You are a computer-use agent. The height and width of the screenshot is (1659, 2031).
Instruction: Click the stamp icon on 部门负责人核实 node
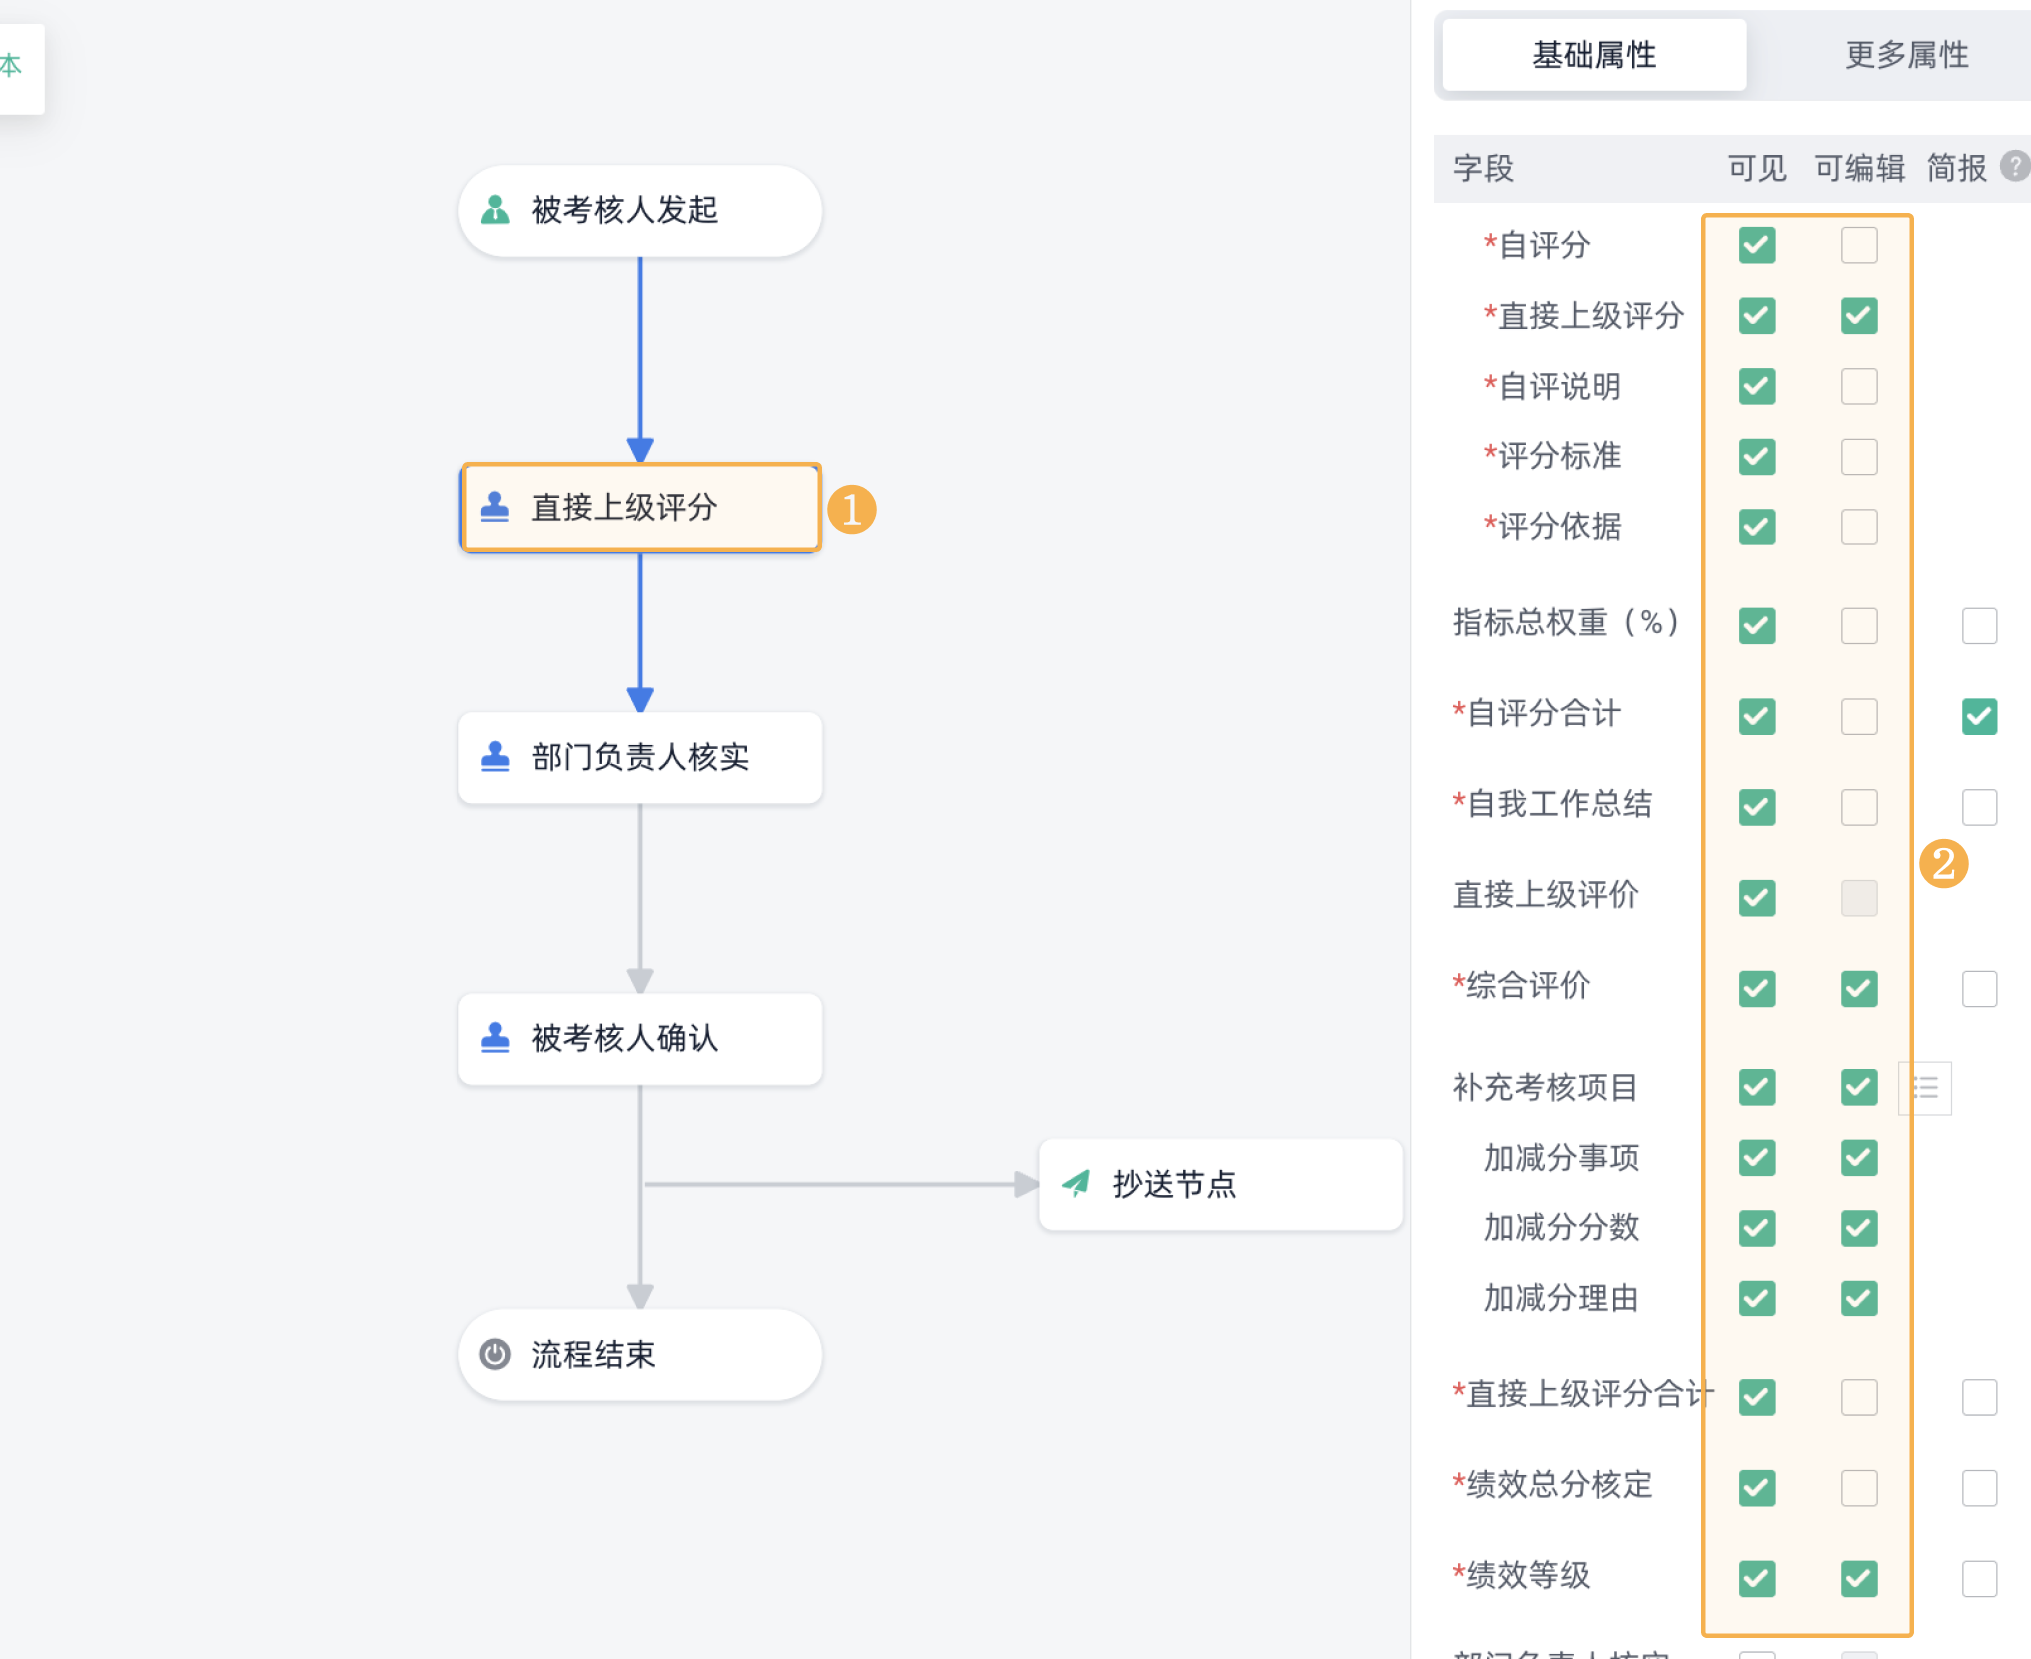pos(495,757)
